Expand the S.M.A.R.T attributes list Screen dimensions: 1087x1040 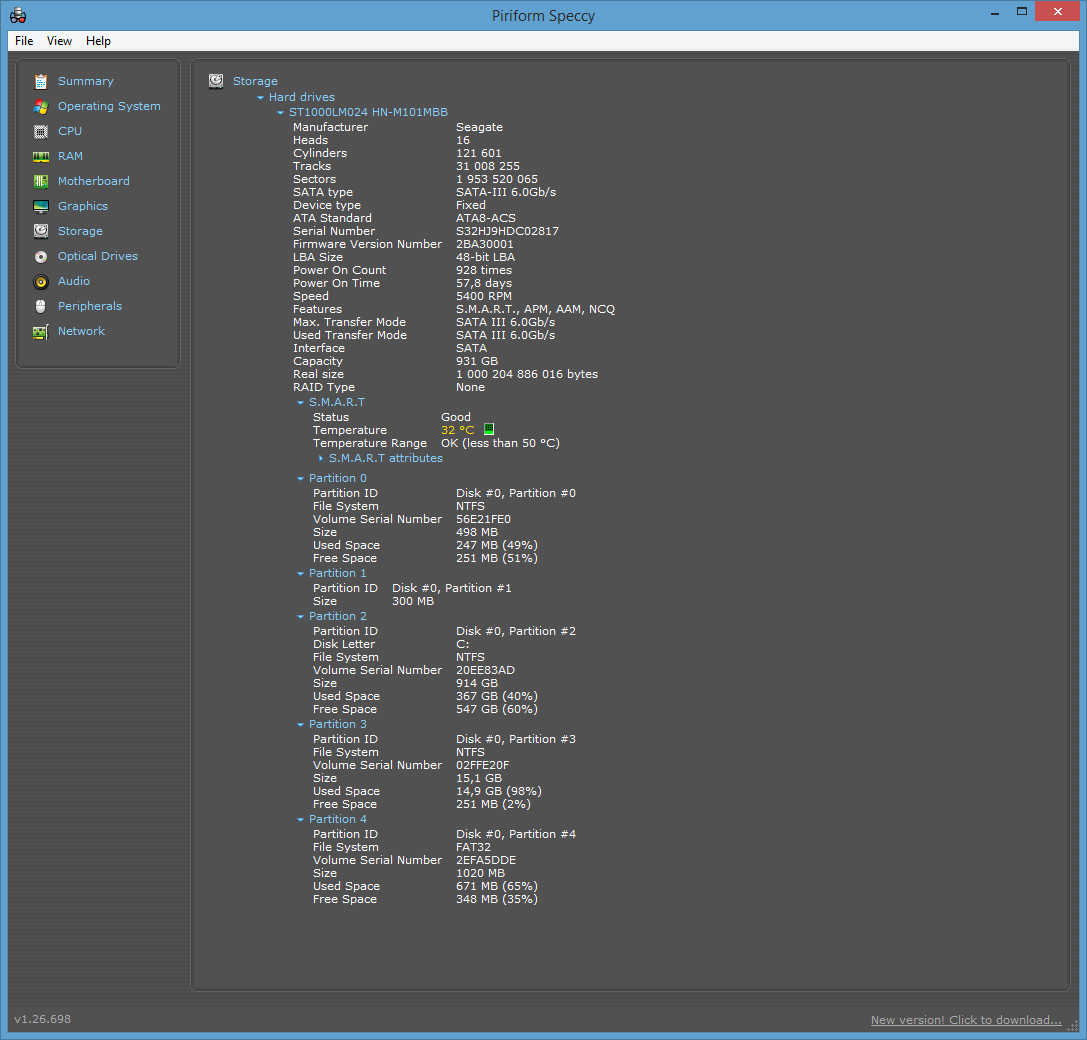tap(321, 458)
